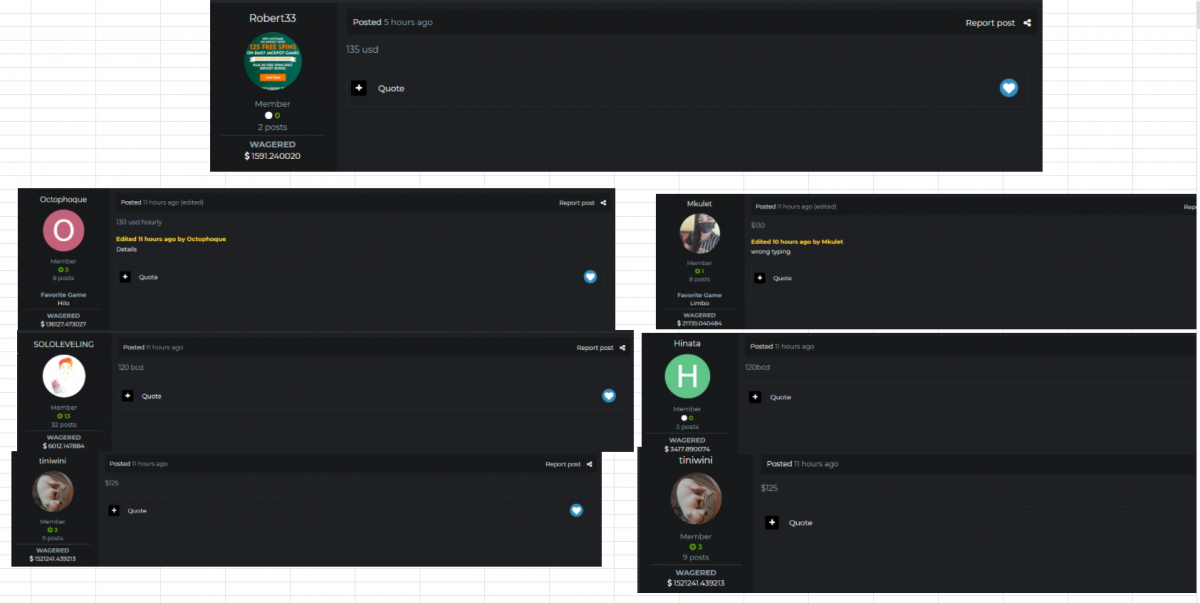Image resolution: width=1200 pixels, height=603 pixels.
Task: Open Hinata's green H avatar
Action: click(687, 376)
